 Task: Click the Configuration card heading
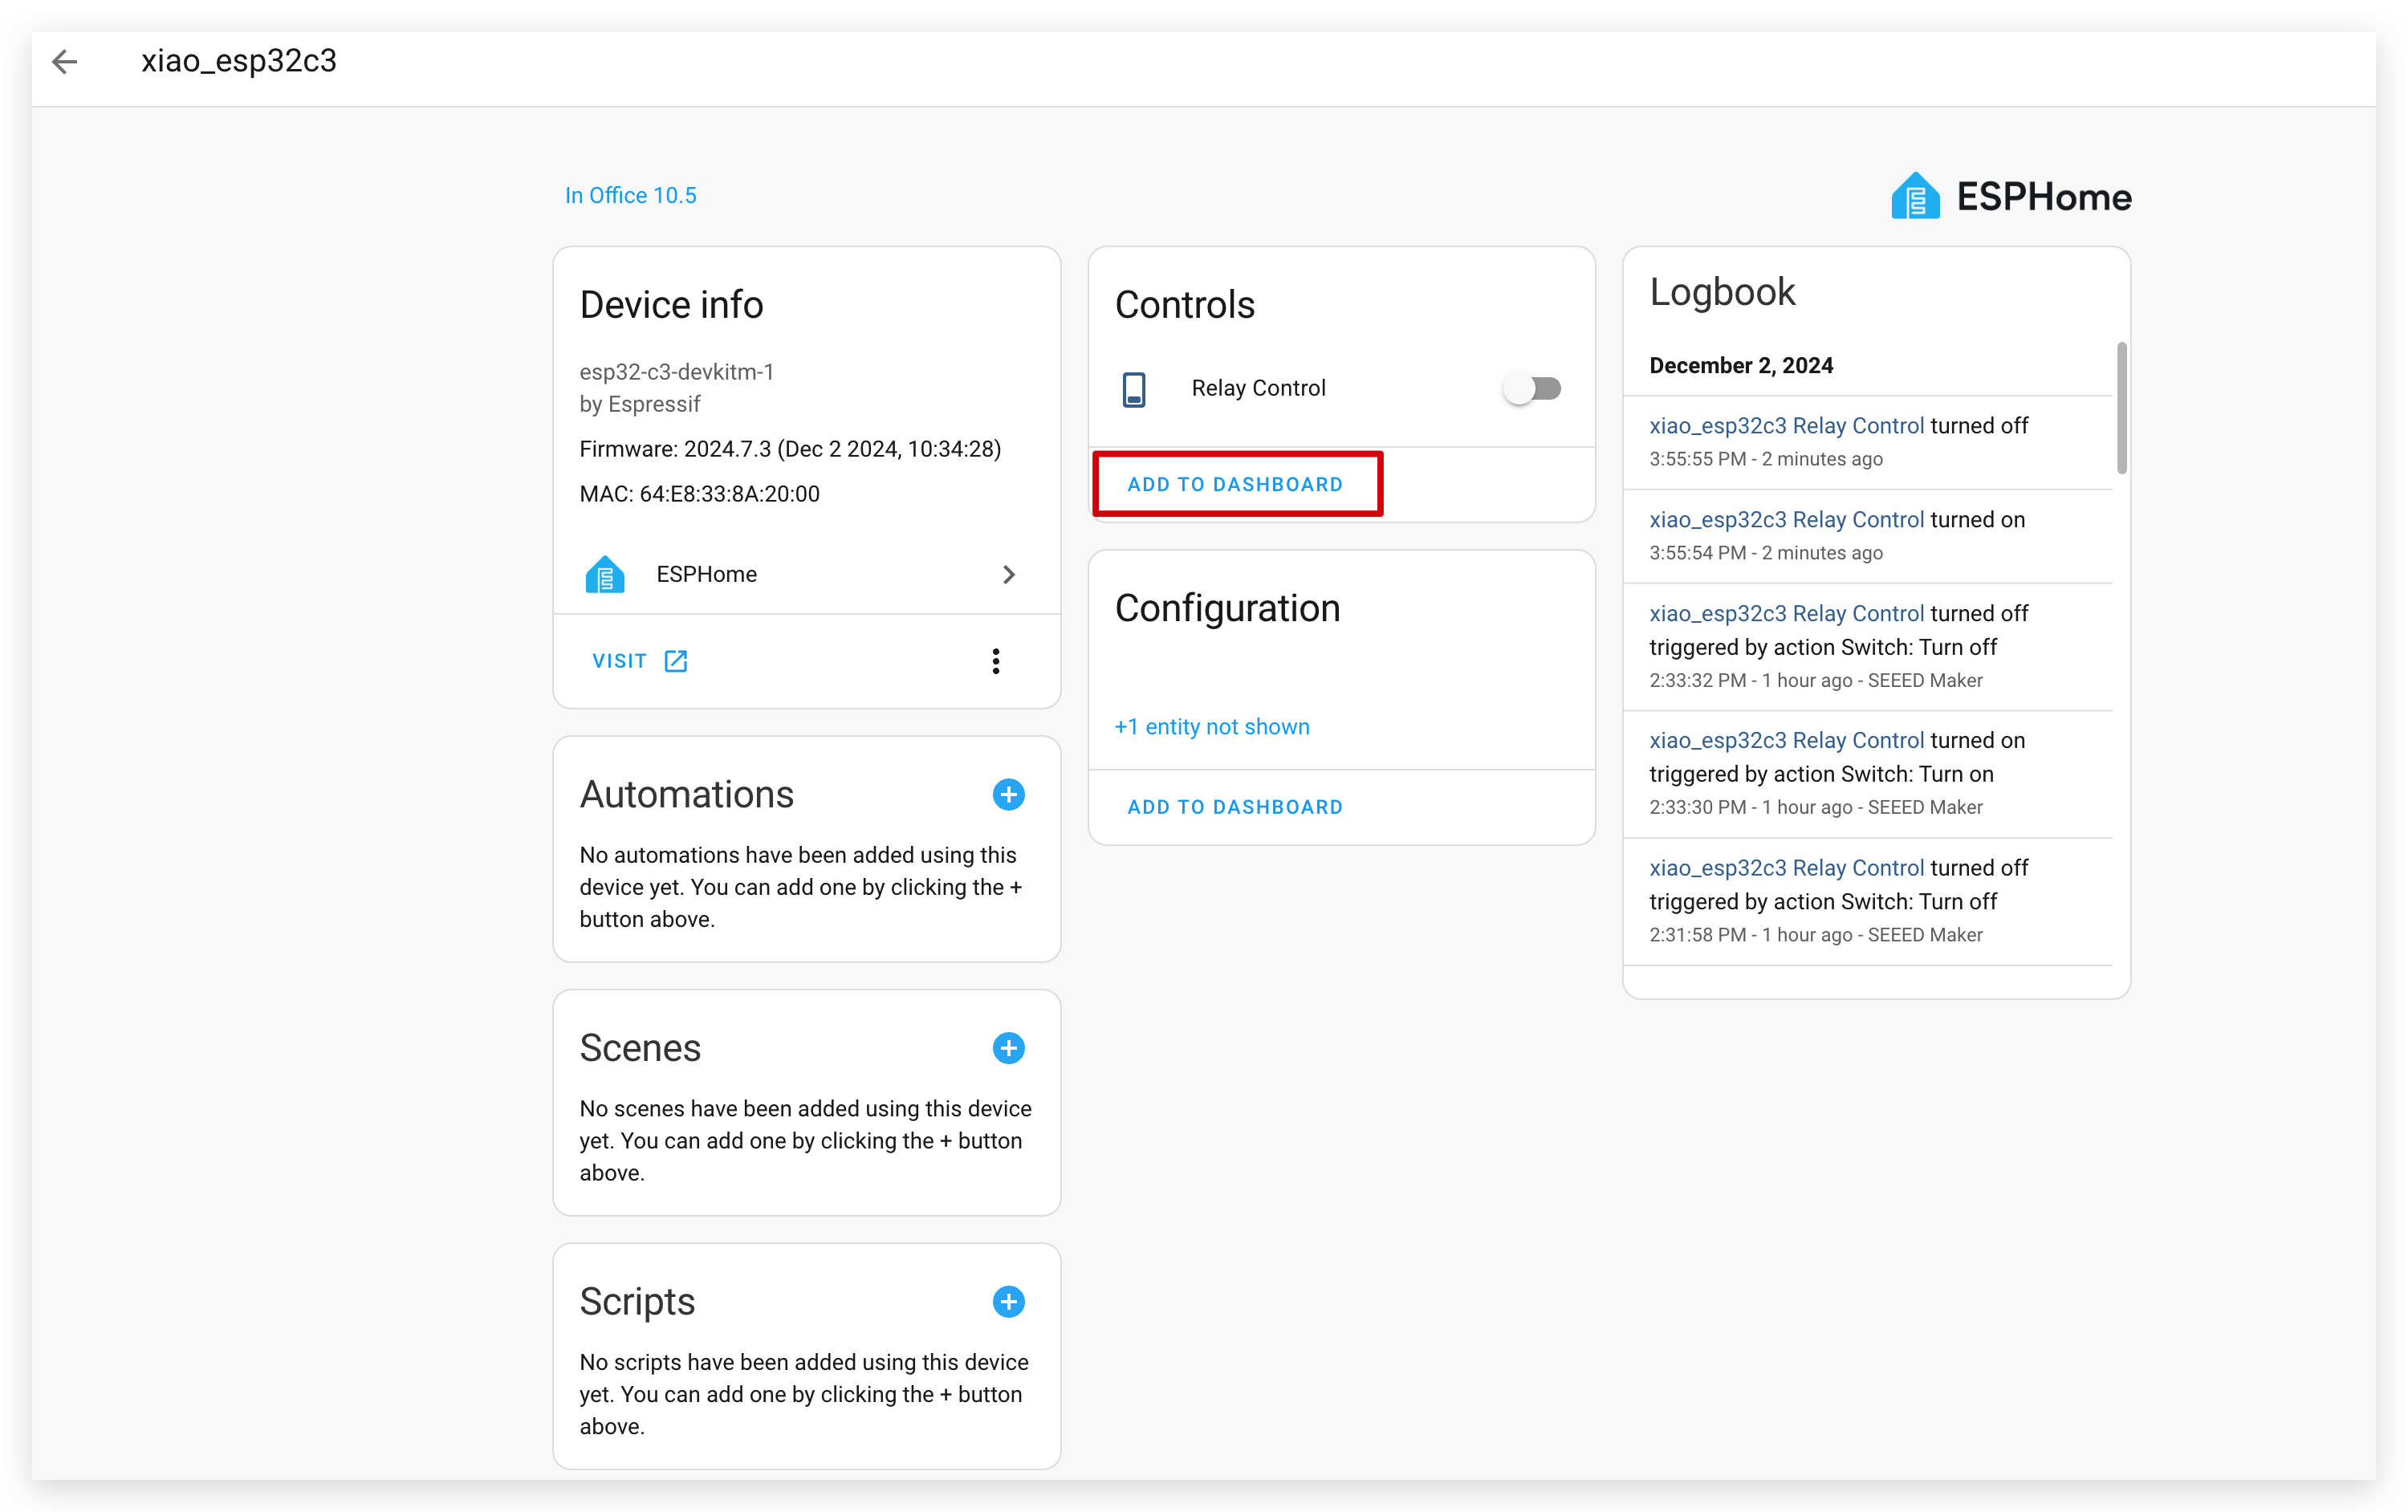1227,608
